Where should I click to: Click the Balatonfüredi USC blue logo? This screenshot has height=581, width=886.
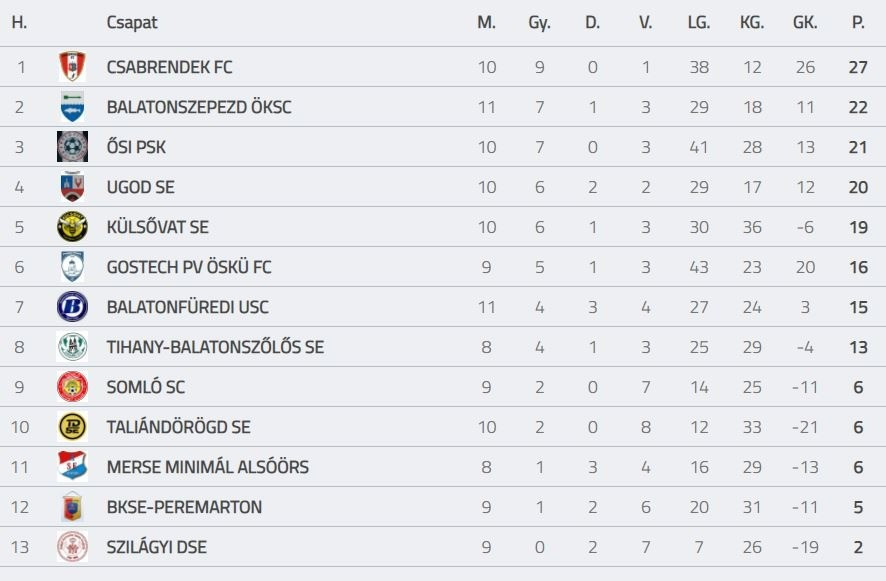[x=72, y=307]
